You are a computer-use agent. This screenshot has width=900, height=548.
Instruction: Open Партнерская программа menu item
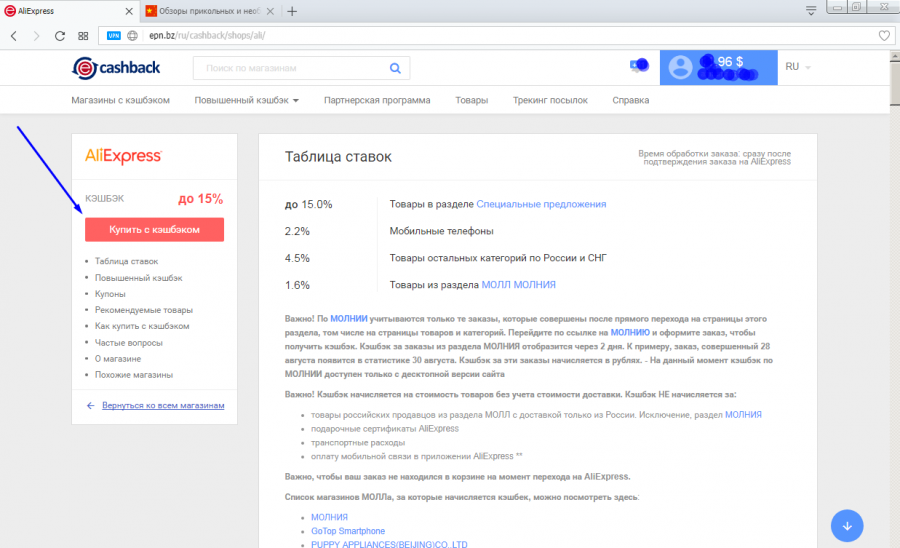pyautogui.click(x=377, y=100)
